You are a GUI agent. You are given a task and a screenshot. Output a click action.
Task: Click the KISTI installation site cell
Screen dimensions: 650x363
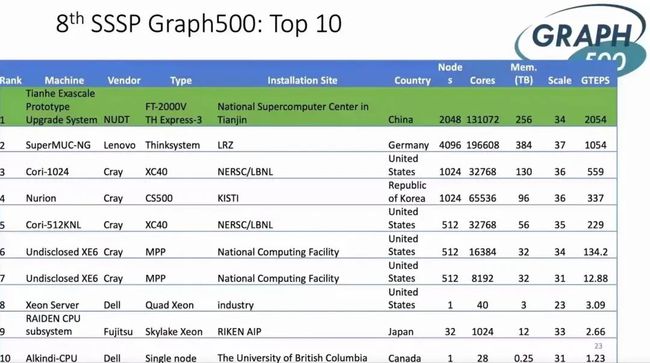point(228,198)
